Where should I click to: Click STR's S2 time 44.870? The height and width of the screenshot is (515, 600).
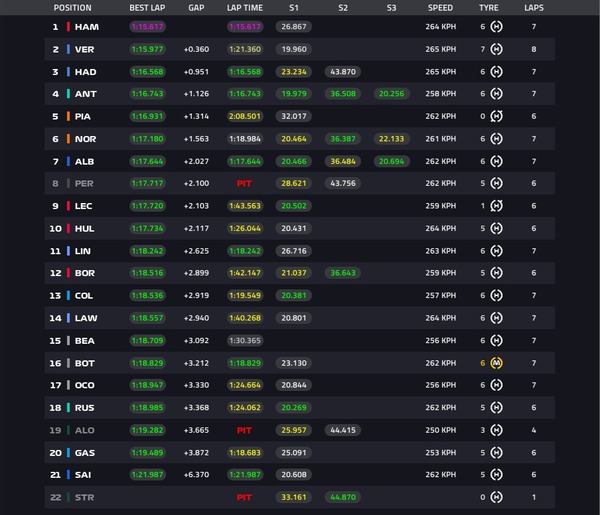point(343,497)
